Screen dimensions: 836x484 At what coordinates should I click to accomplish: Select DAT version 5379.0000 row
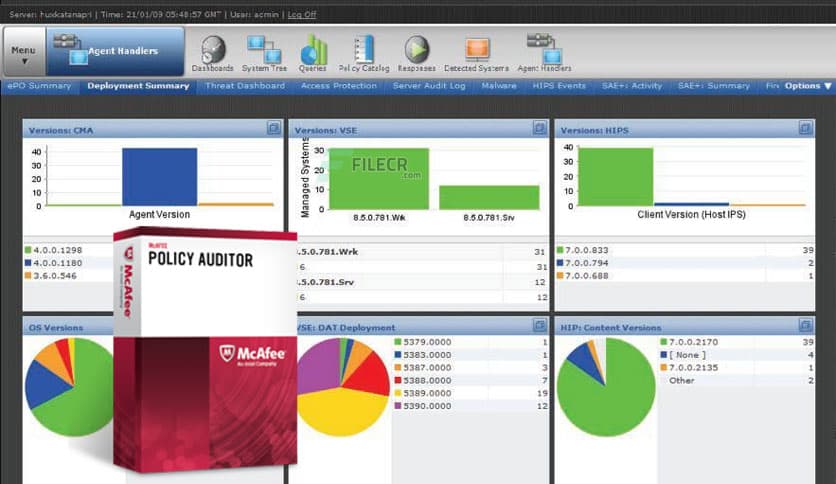click(471, 342)
